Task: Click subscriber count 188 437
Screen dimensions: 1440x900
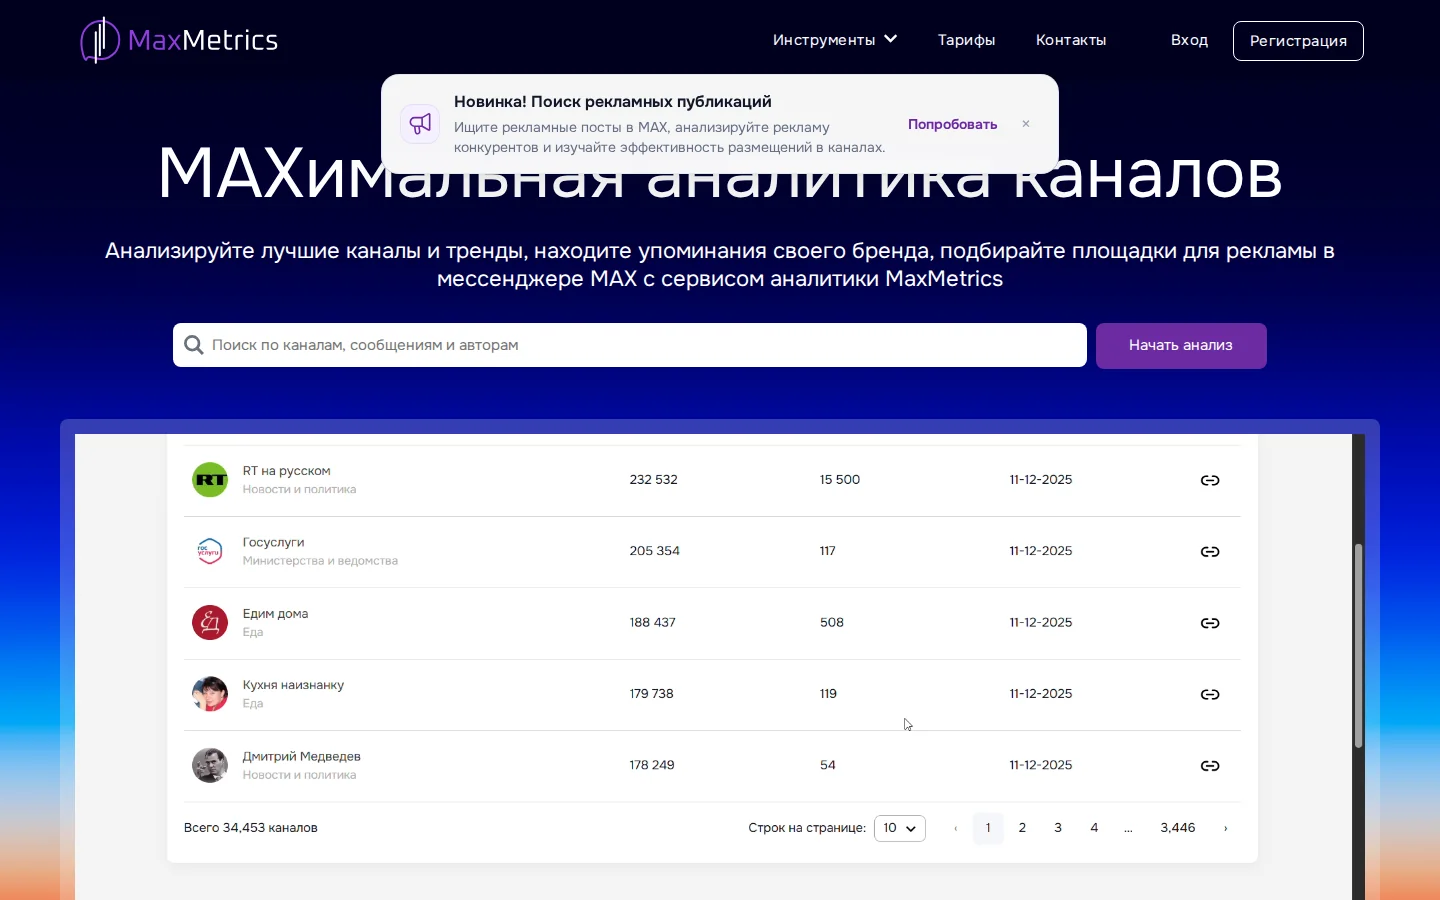Action: [653, 622]
